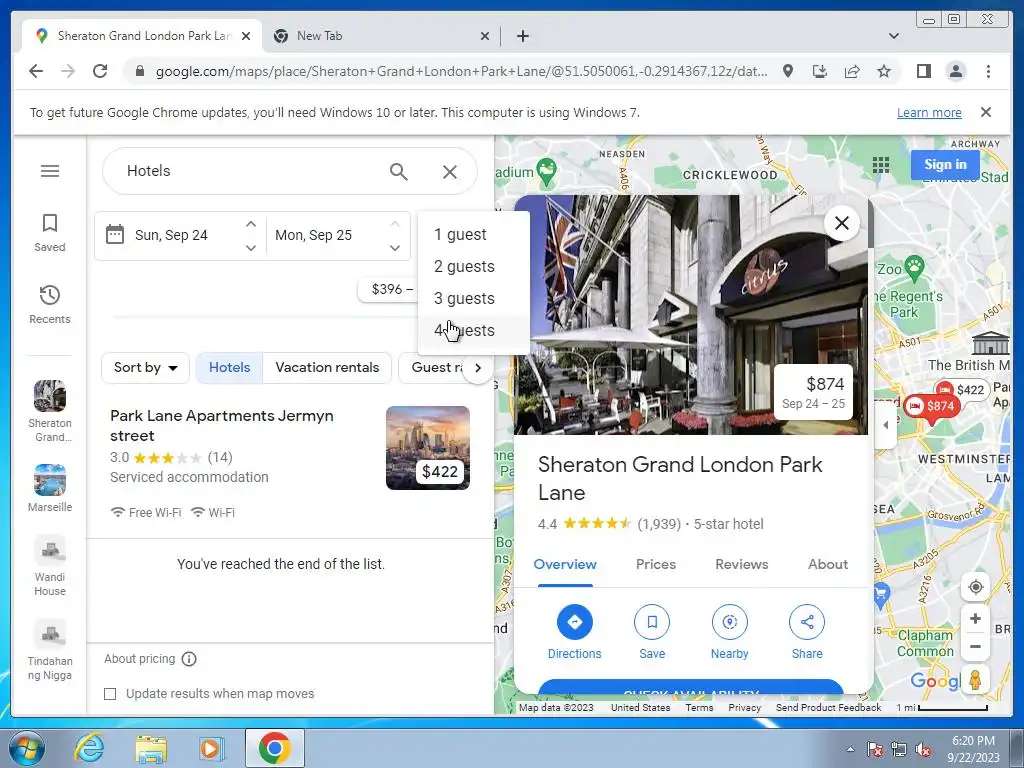Open Recents history in sidebar
The width and height of the screenshot is (1024, 768).
tap(50, 304)
